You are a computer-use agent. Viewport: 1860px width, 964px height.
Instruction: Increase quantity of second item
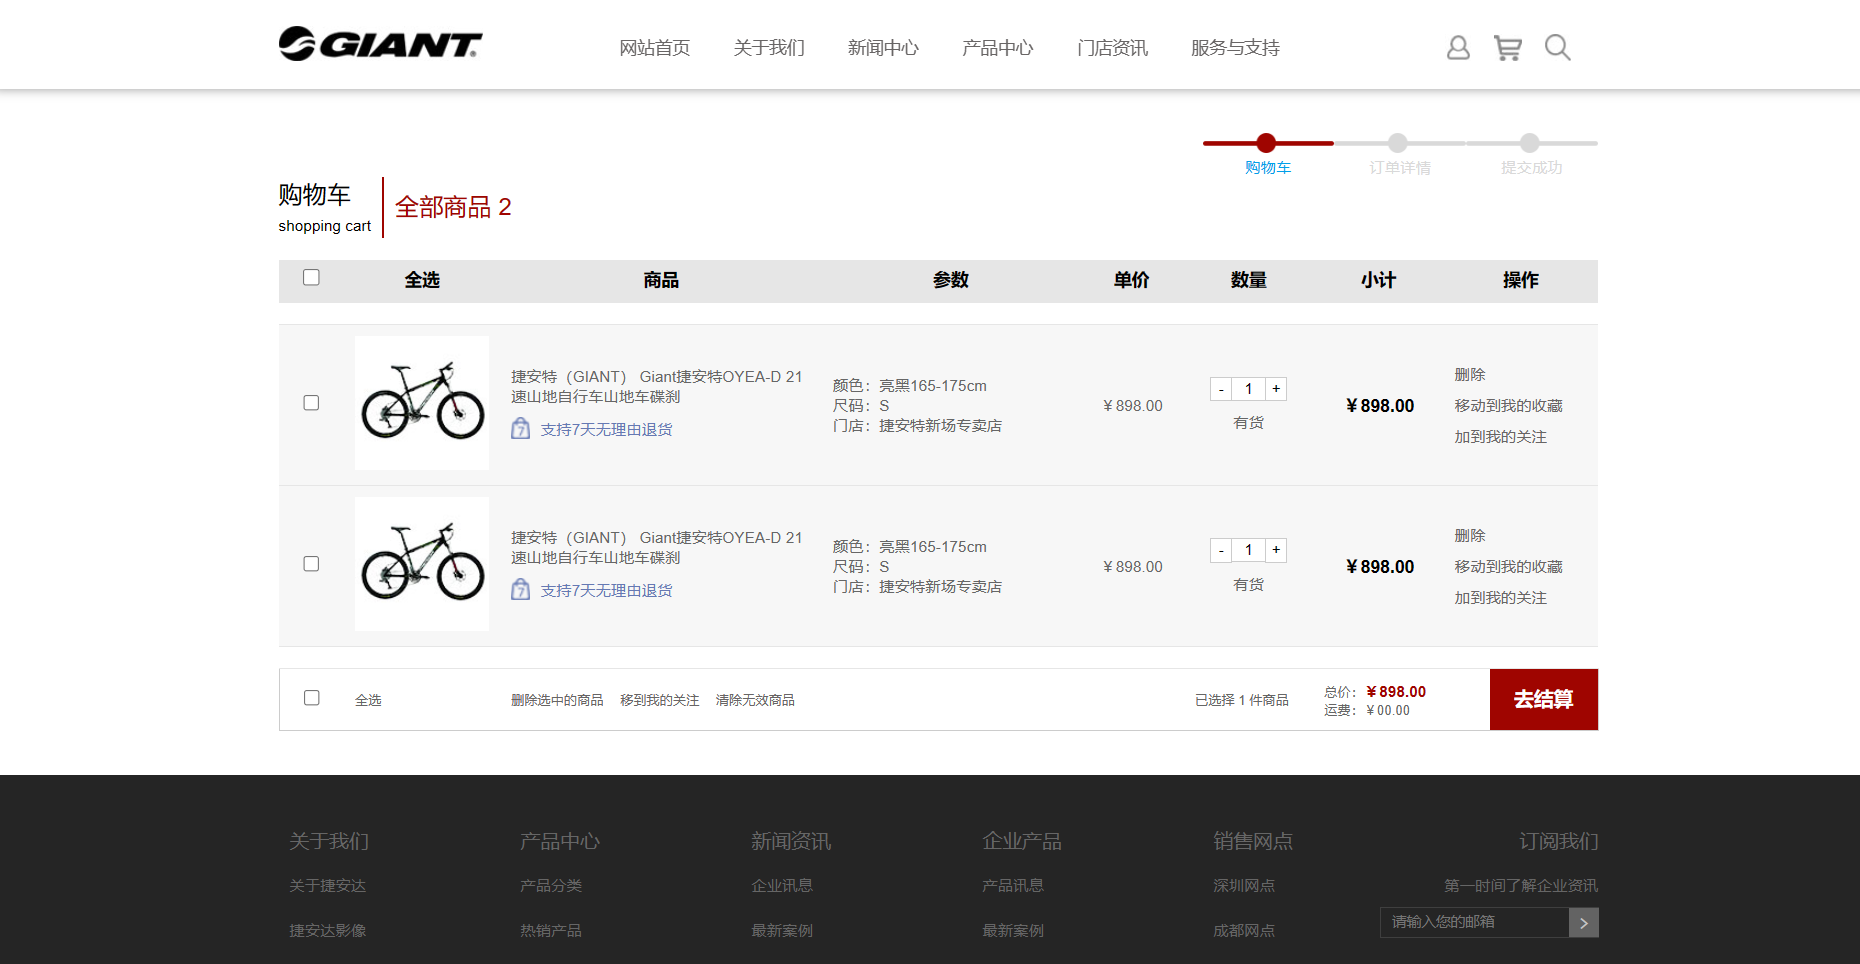1276,550
